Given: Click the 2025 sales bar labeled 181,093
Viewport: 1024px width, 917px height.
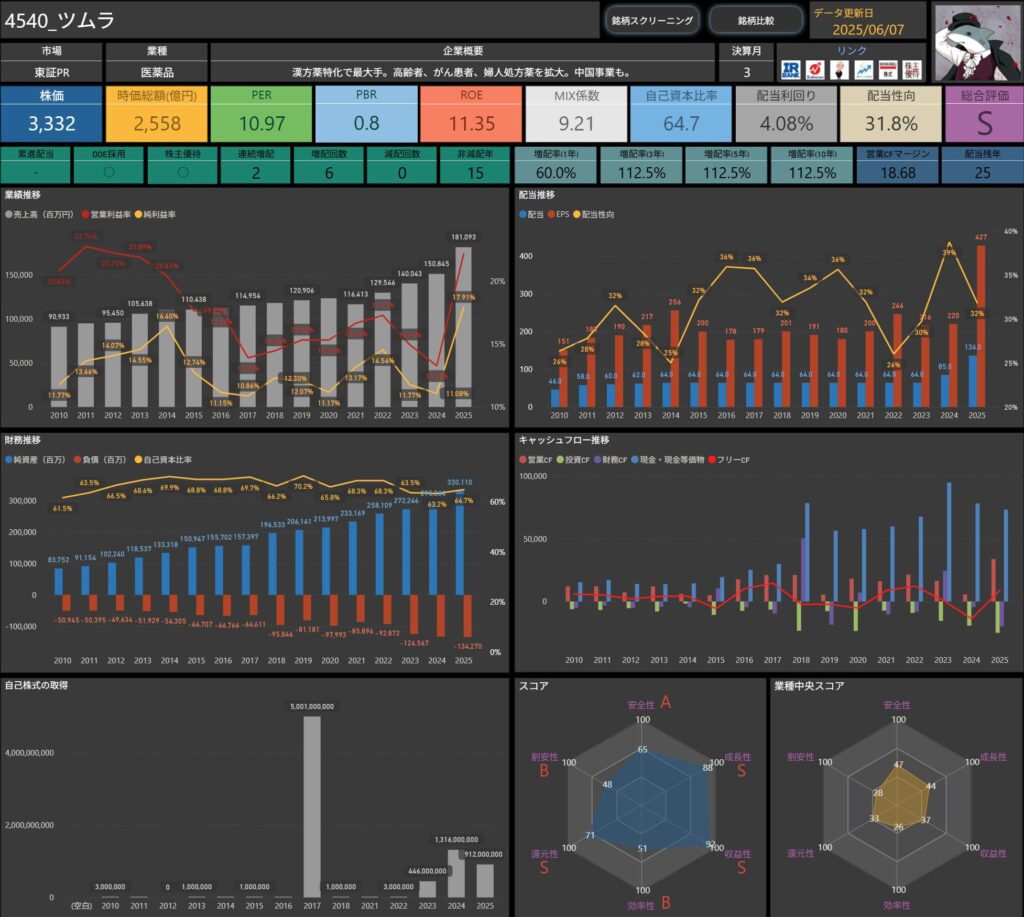Looking at the screenshot, I should click(463, 327).
